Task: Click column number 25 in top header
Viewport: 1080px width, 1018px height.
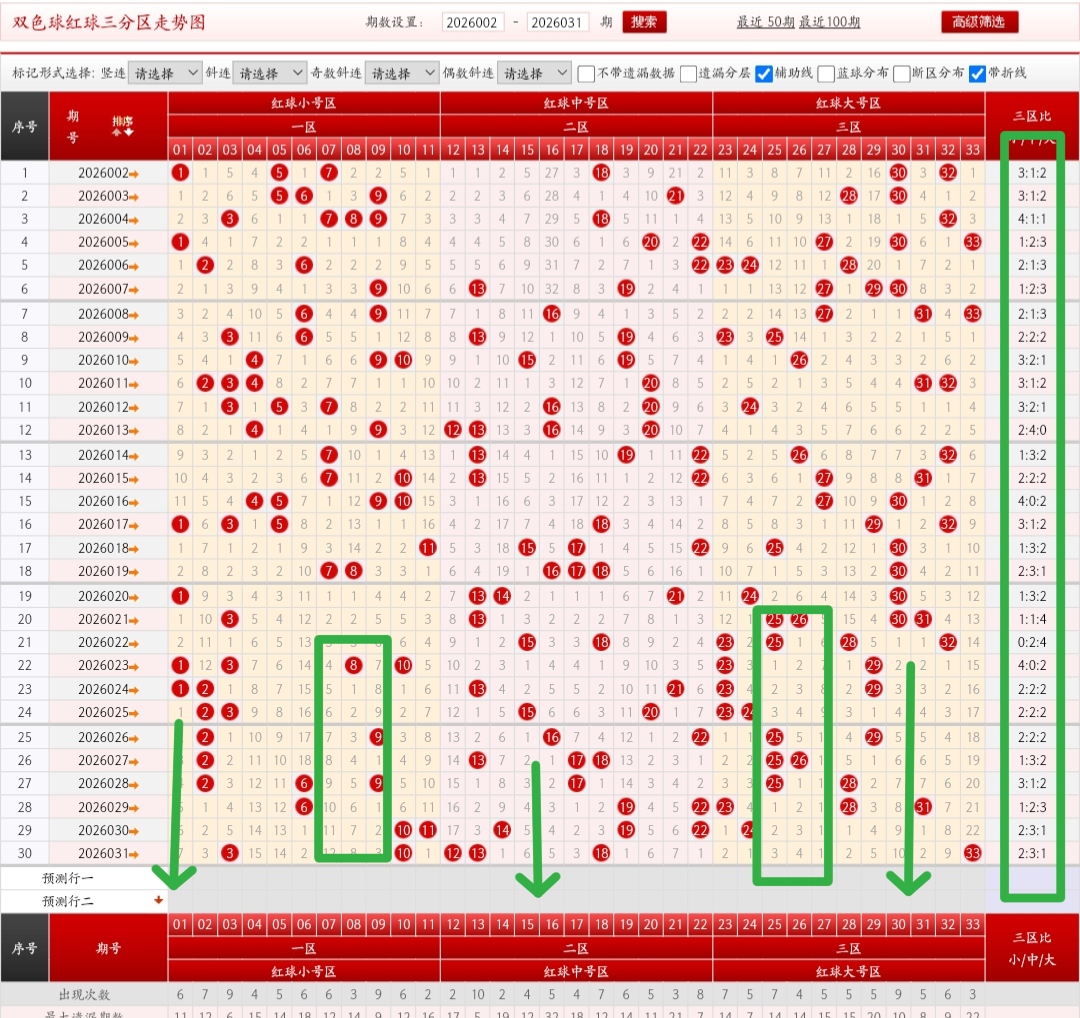Action: point(774,149)
